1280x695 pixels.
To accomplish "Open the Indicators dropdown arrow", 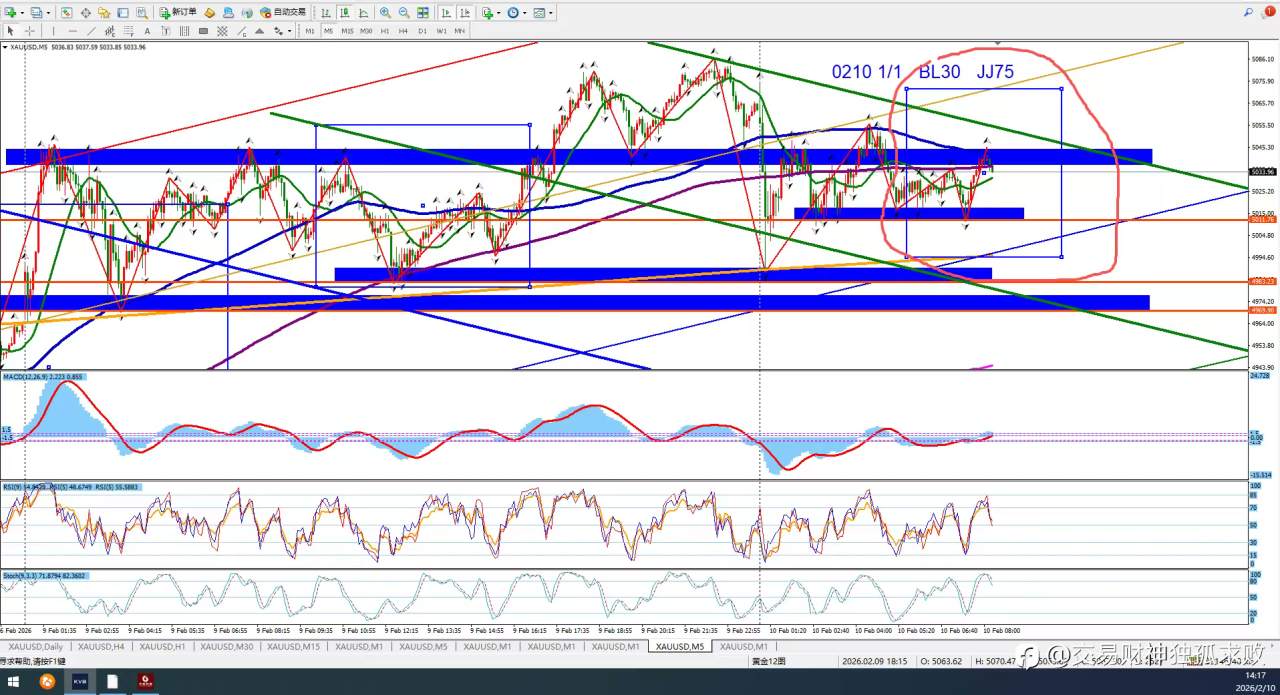I will pos(499,13).
